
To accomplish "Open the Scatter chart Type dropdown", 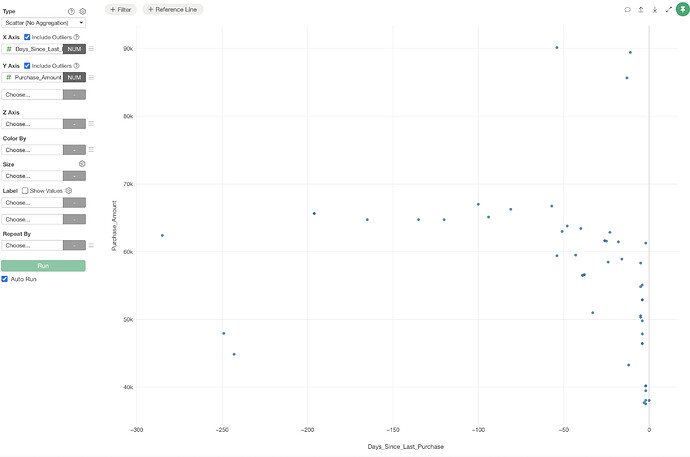I will 43,22.
